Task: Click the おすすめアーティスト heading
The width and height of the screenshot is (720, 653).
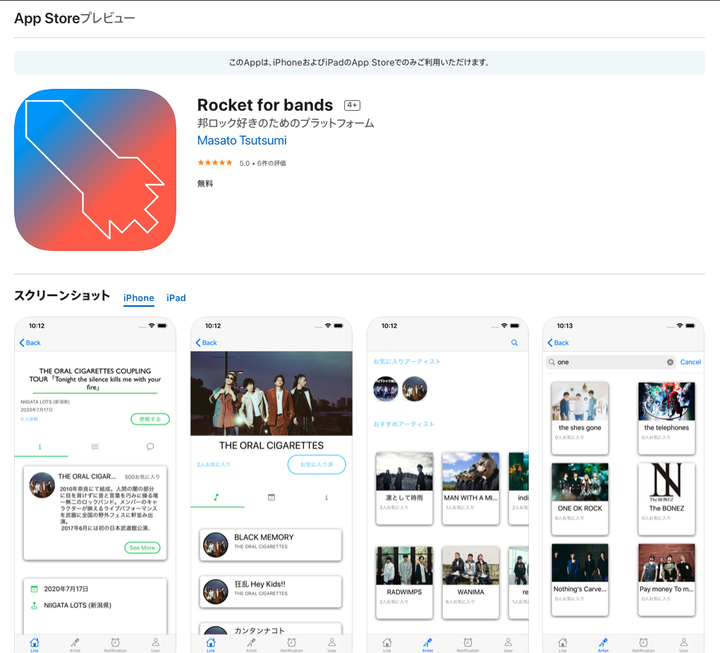Action: click(404, 424)
